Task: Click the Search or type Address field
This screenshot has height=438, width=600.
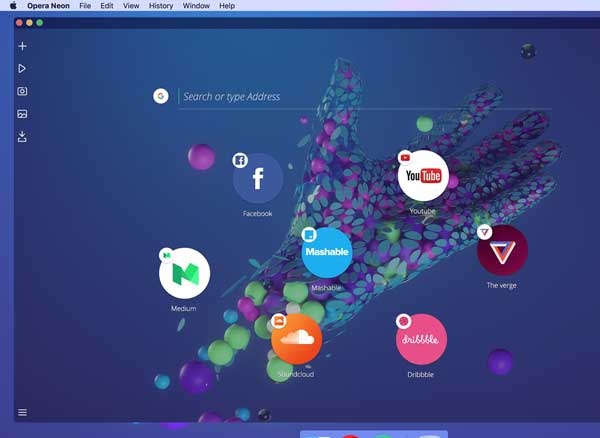Action: click(365, 97)
